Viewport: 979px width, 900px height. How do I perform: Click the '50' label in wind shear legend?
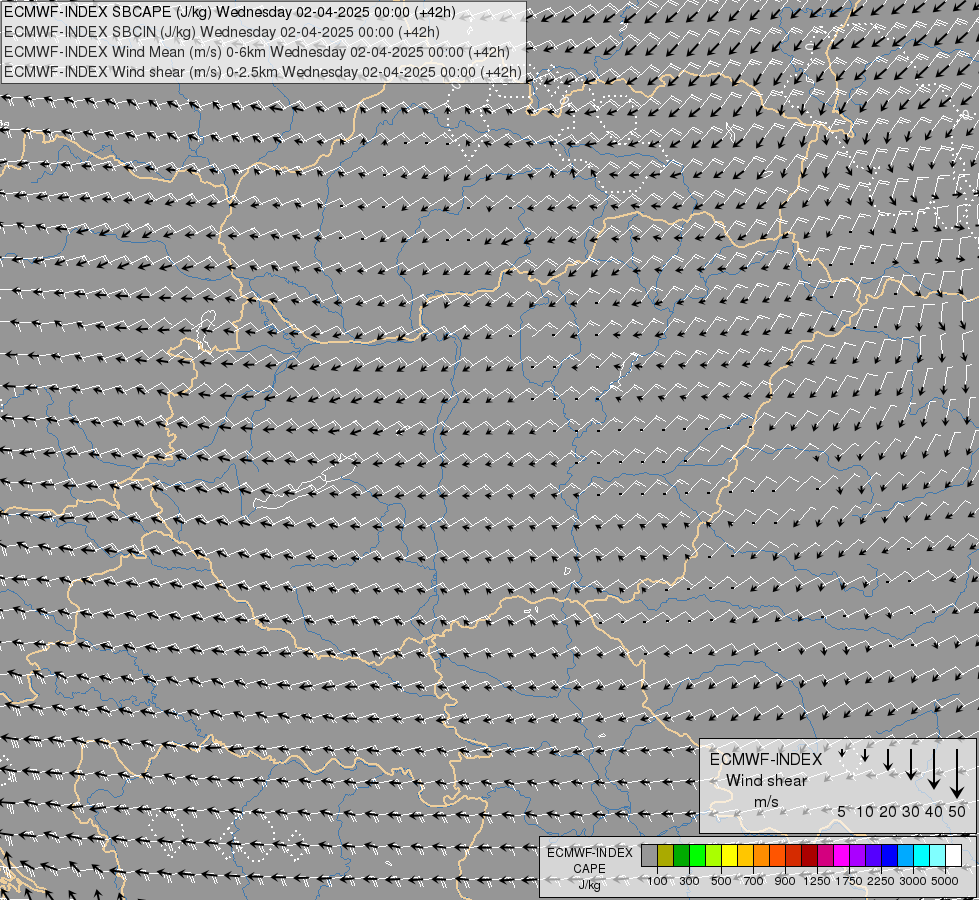pos(957,811)
